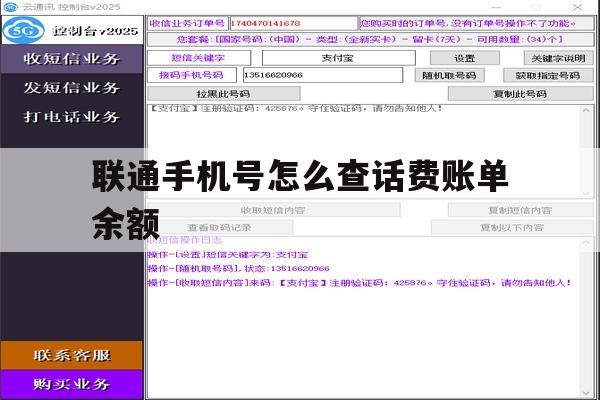Click the log line 操作-[随机取号码]
Viewport: 600px width, 400px height.
(238, 268)
